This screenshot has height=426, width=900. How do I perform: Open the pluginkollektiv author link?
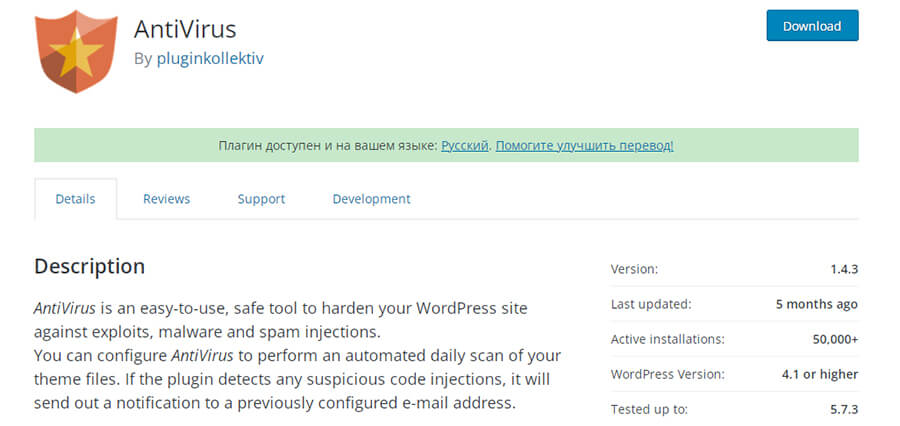(210, 58)
